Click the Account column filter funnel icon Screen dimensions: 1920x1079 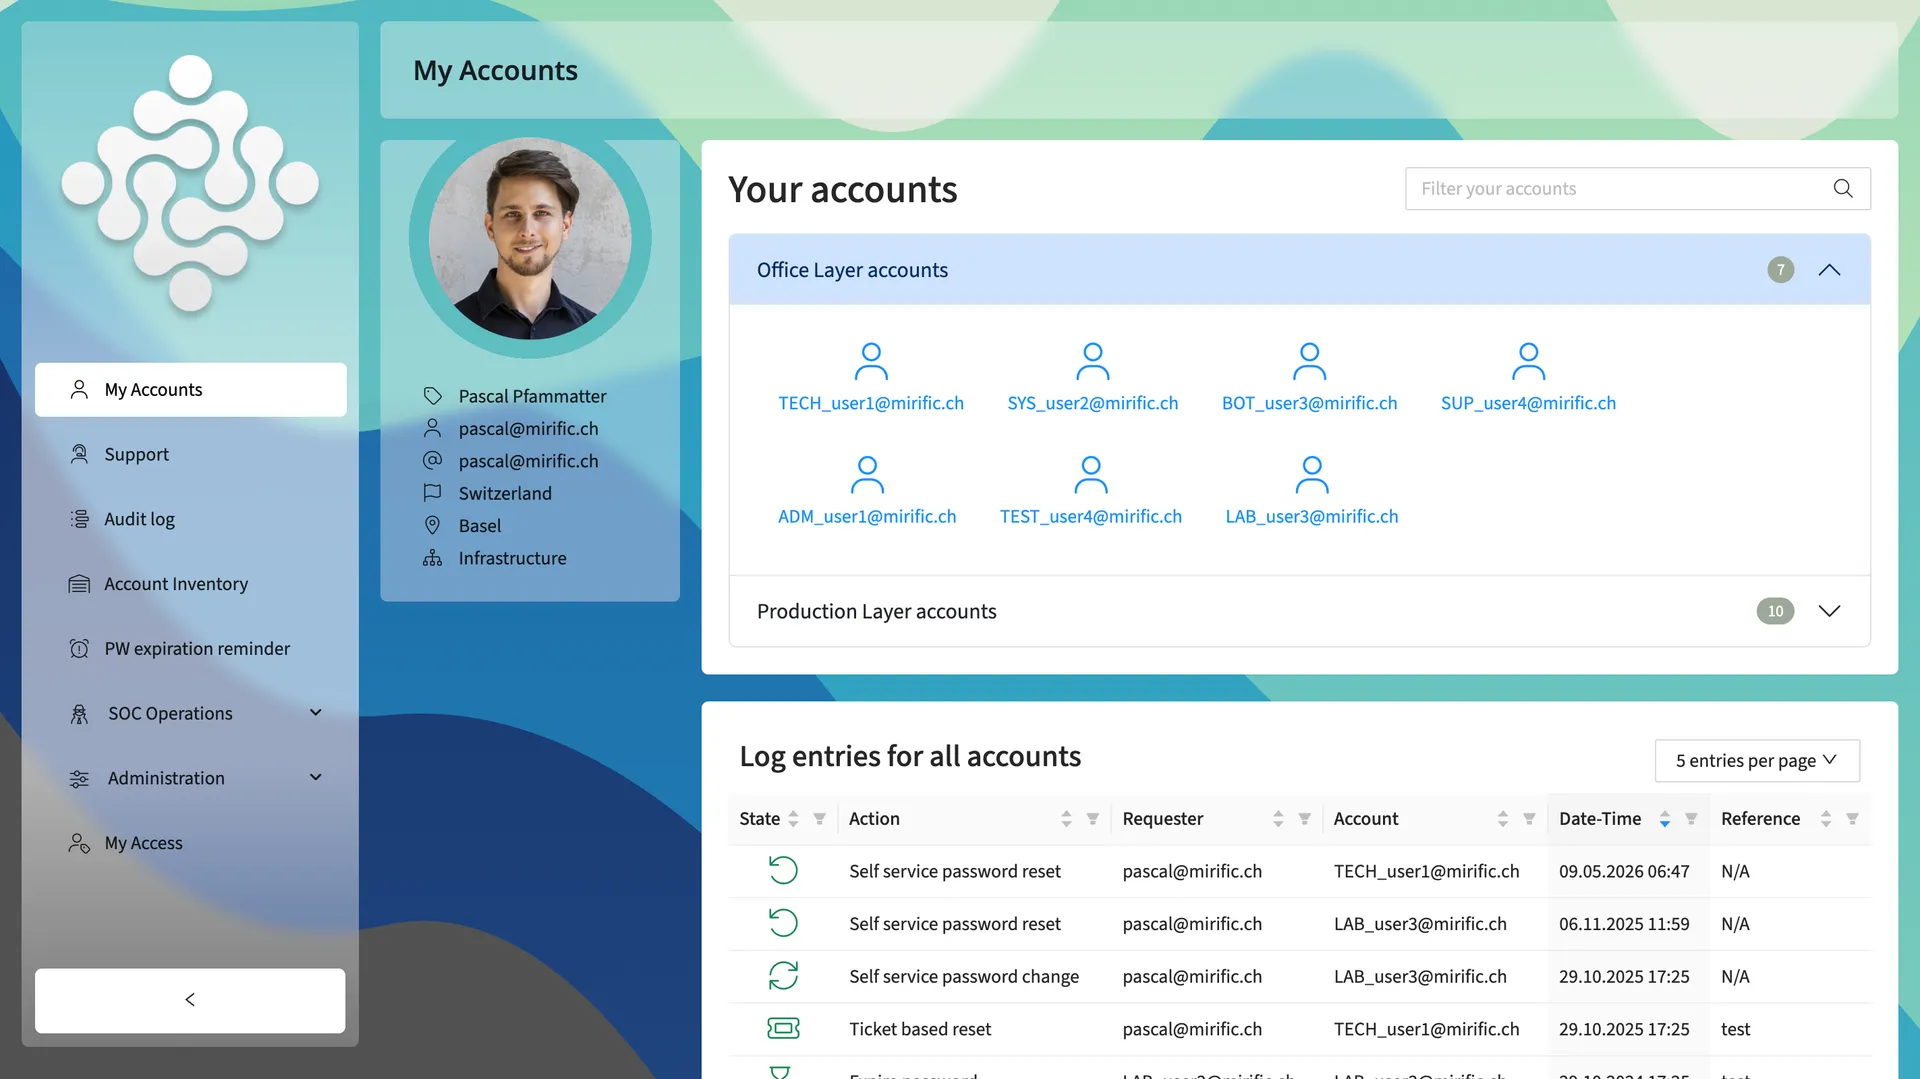1529,819
